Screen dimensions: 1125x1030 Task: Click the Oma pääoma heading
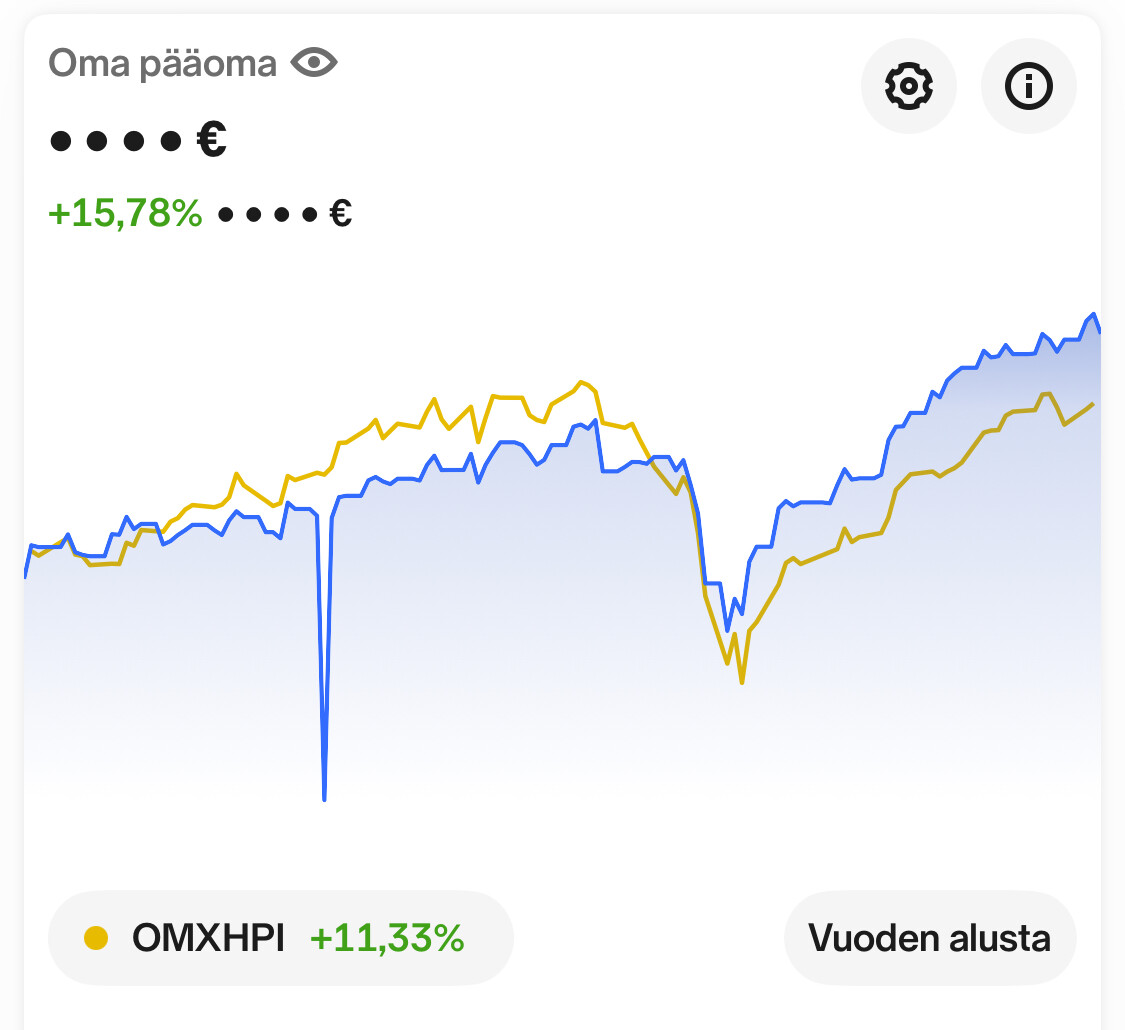click(x=162, y=63)
